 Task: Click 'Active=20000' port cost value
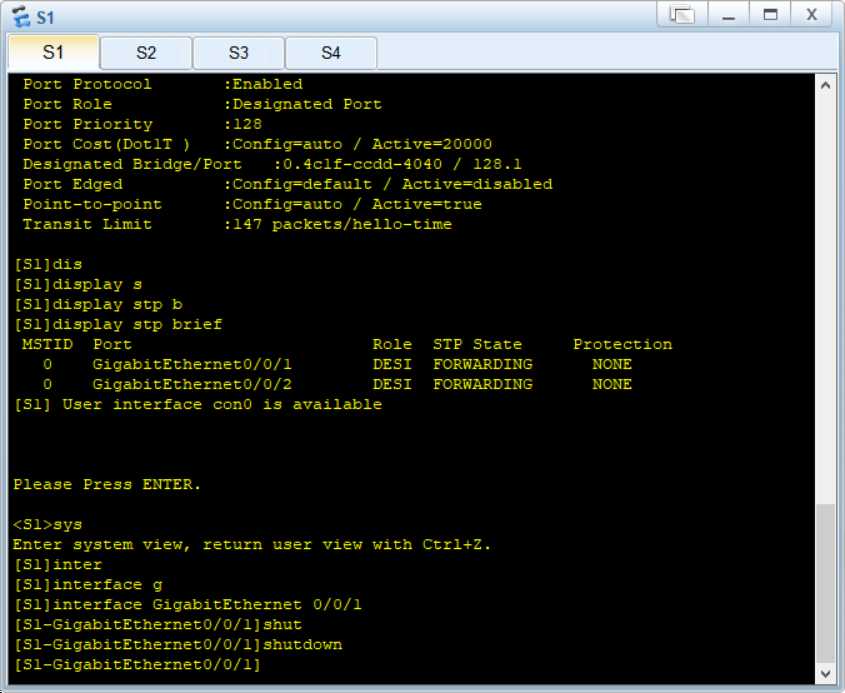pyautogui.click(x=432, y=144)
